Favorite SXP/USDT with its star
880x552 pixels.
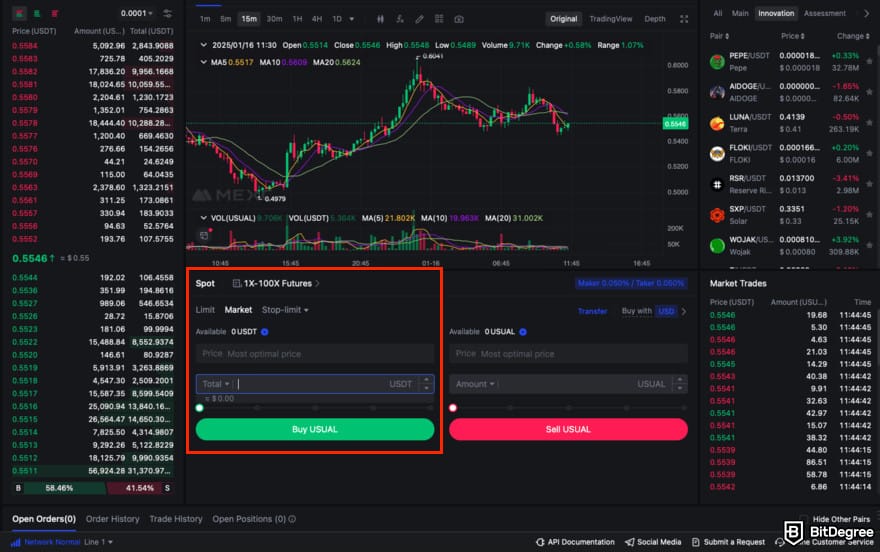pyautogui.click(x=869, y=214)
